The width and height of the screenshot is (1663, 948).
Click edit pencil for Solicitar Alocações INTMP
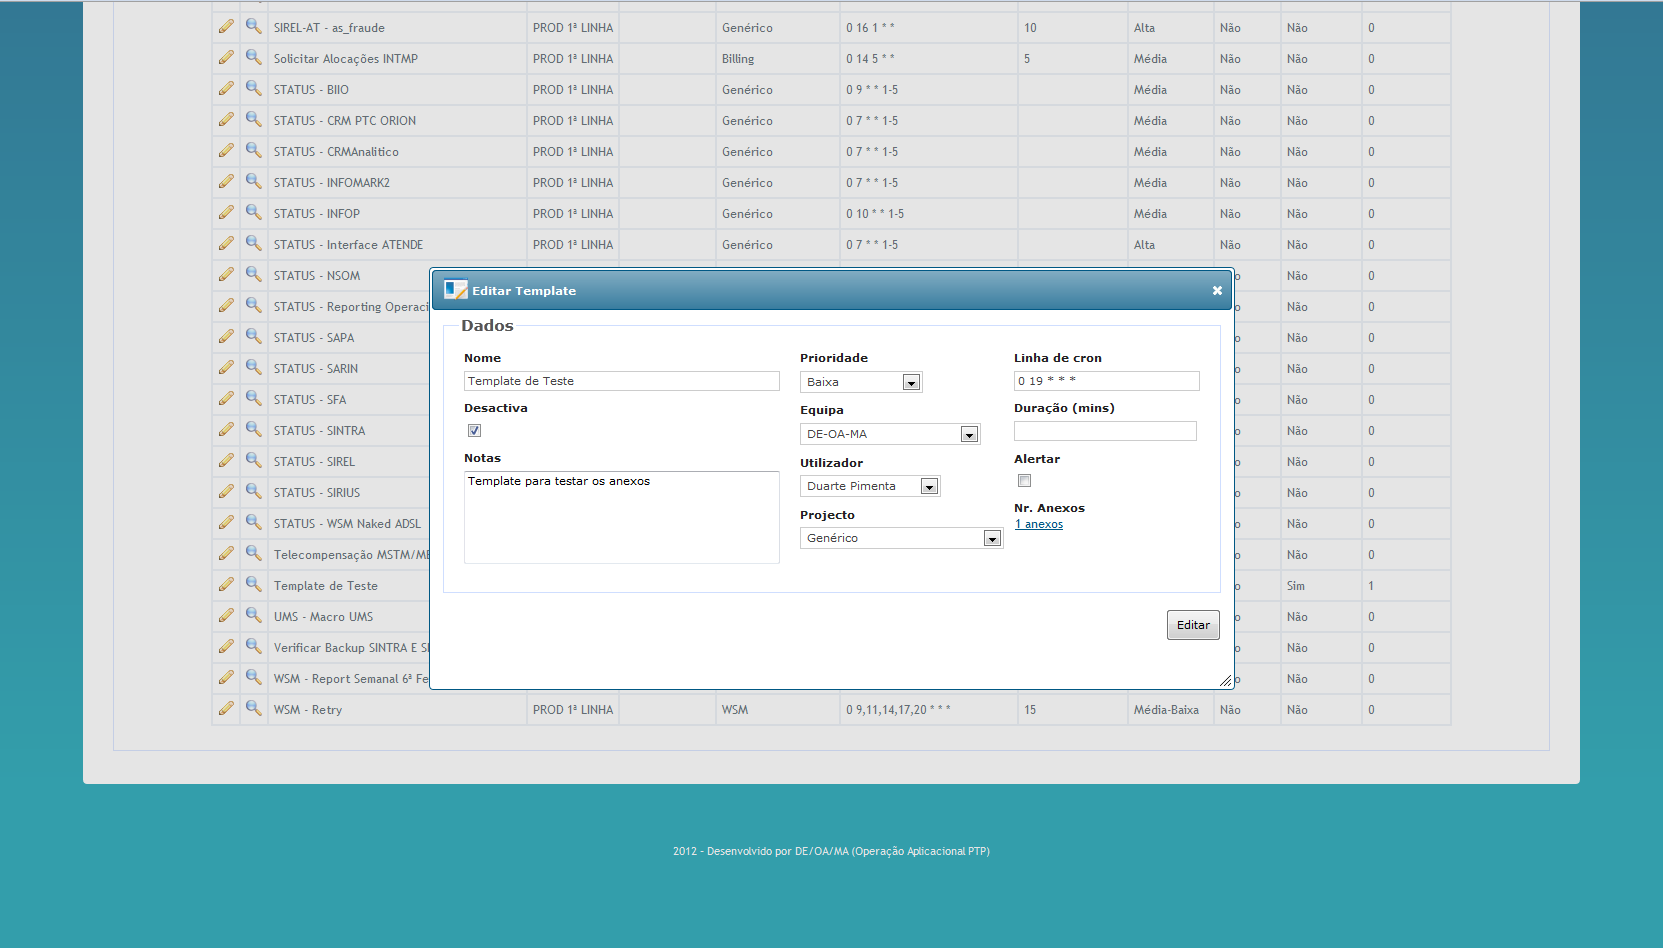pyautogui.click(x=226, y=58)
